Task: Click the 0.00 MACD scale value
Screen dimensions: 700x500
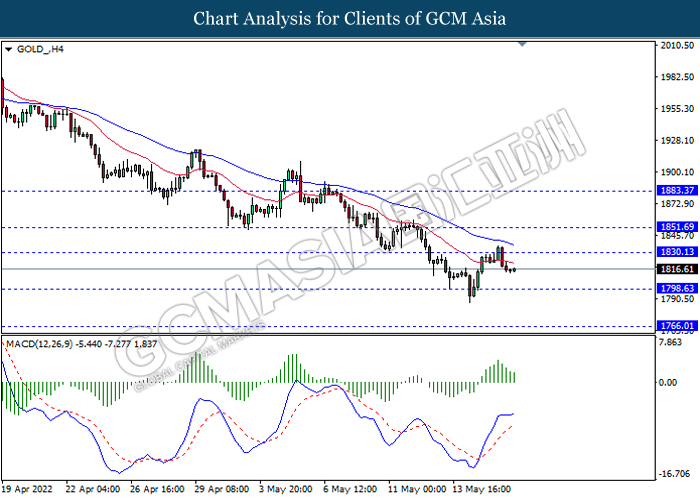Action: pyautogui.click(x=668, y=383)
